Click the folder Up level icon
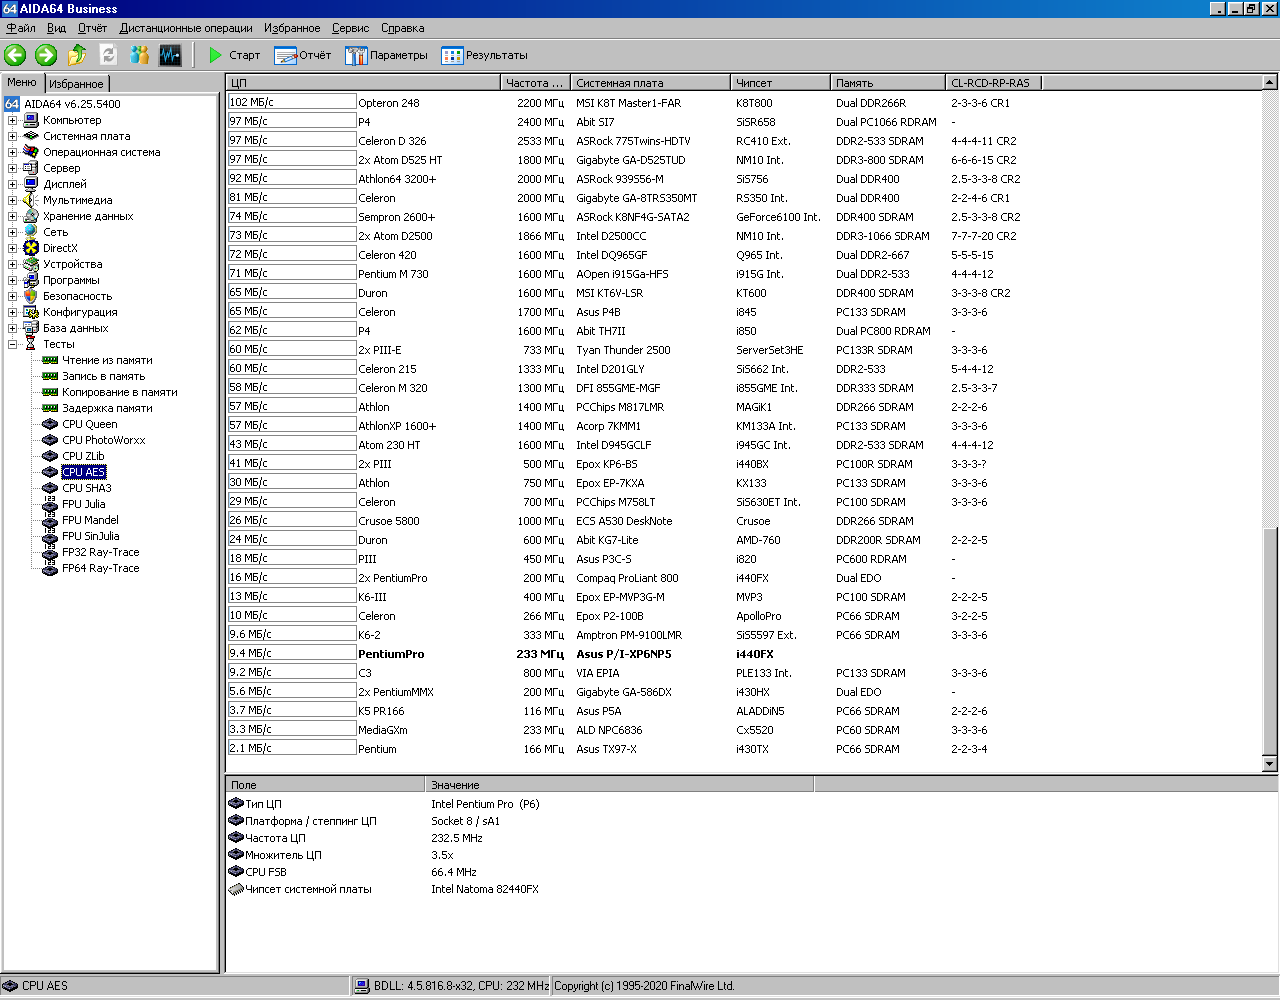The image size is (1280, 1000). point(77,55)
